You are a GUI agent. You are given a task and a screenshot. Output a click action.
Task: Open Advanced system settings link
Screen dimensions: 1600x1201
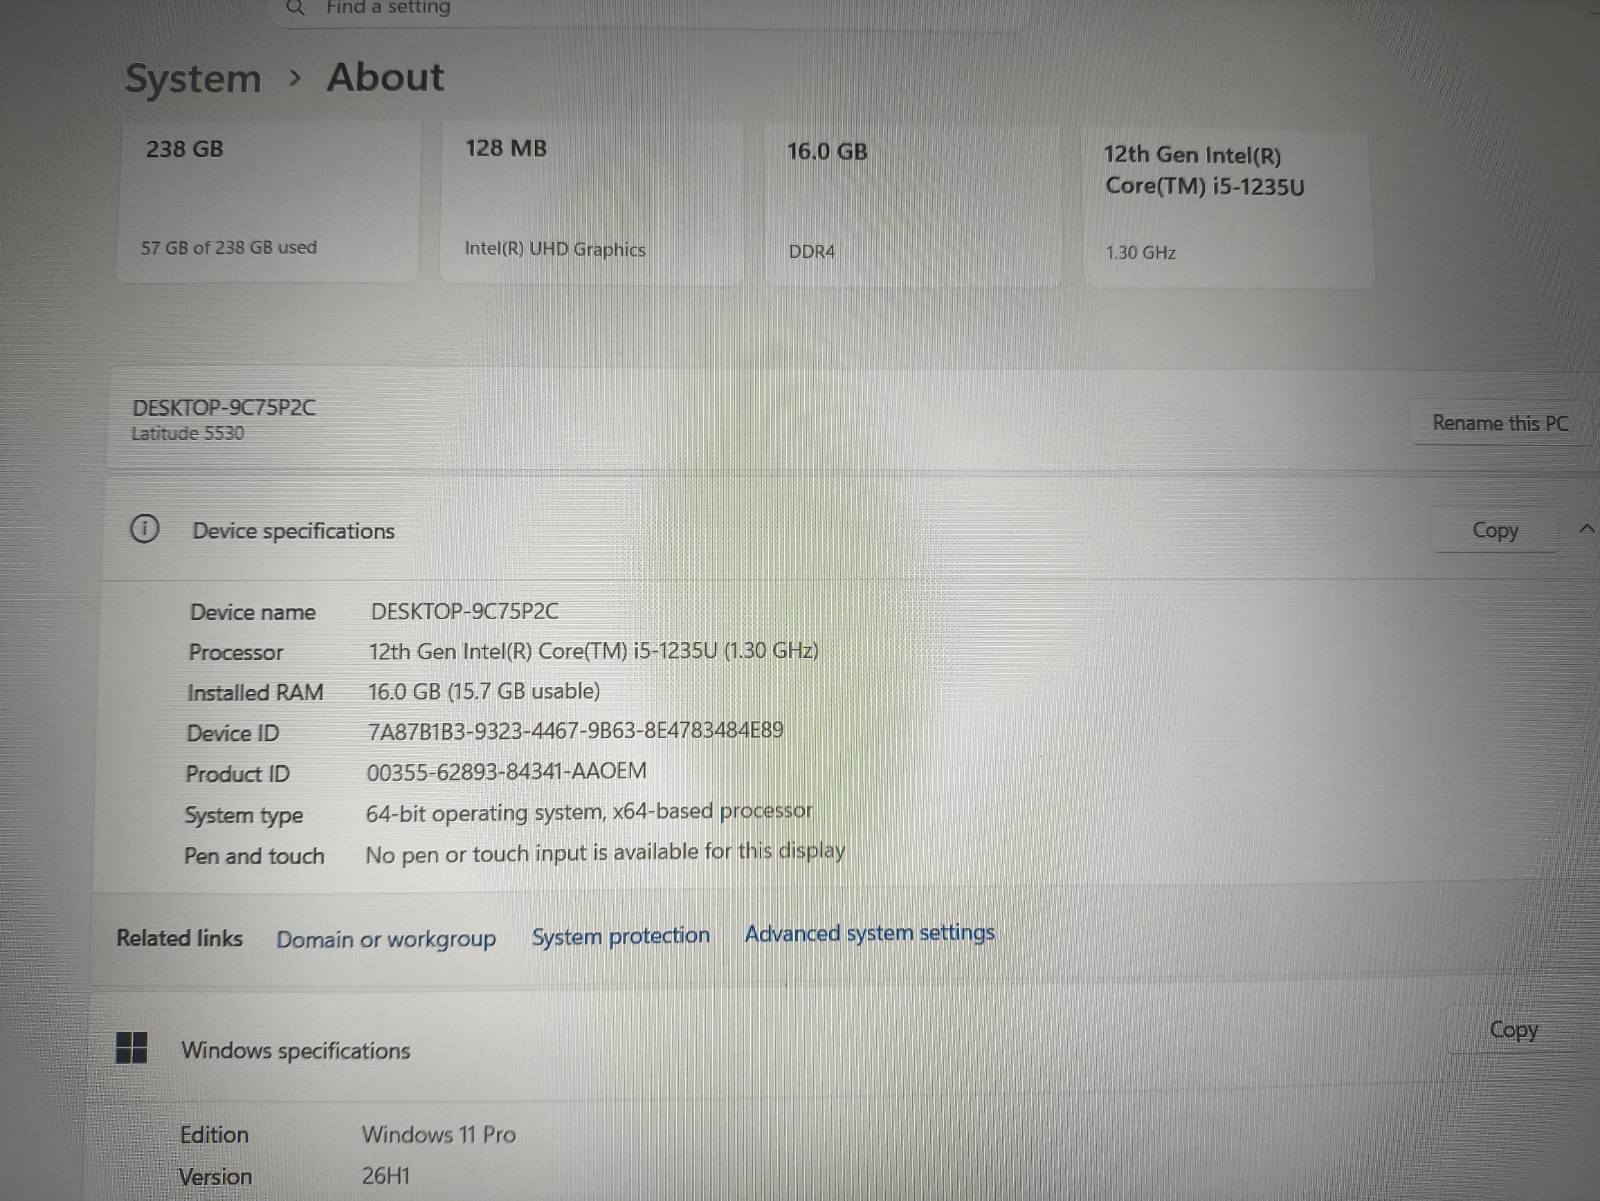[870, 933]
